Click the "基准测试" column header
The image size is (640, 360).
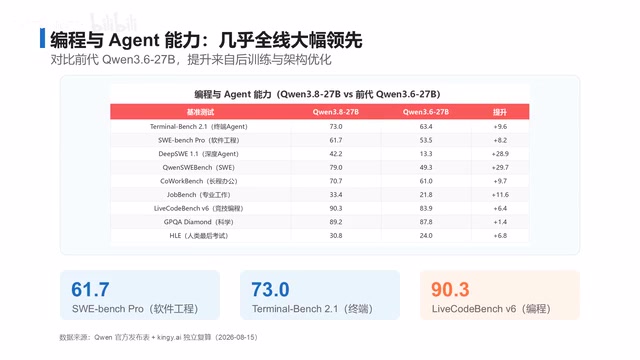[x=200, y=112]
